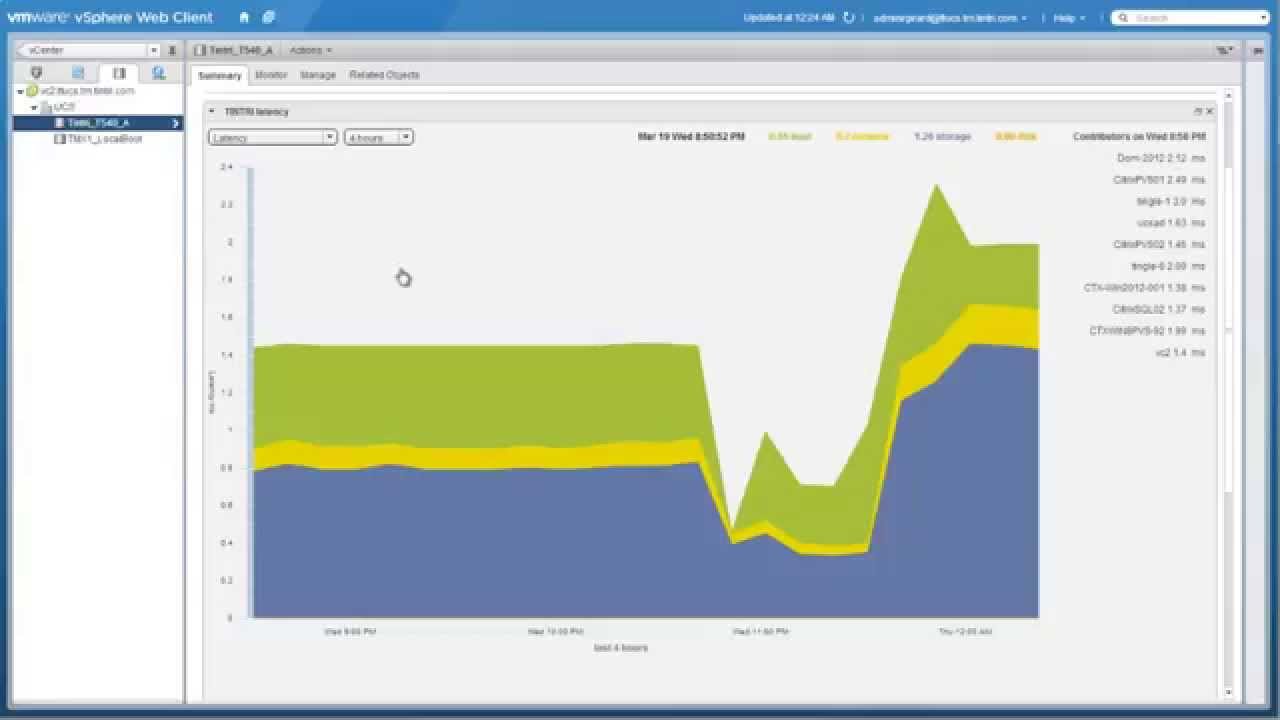Click the Updated at 12:24 AM status text
The width and height of the screenshot is (1280, 720).
click(x=788, y=18)
